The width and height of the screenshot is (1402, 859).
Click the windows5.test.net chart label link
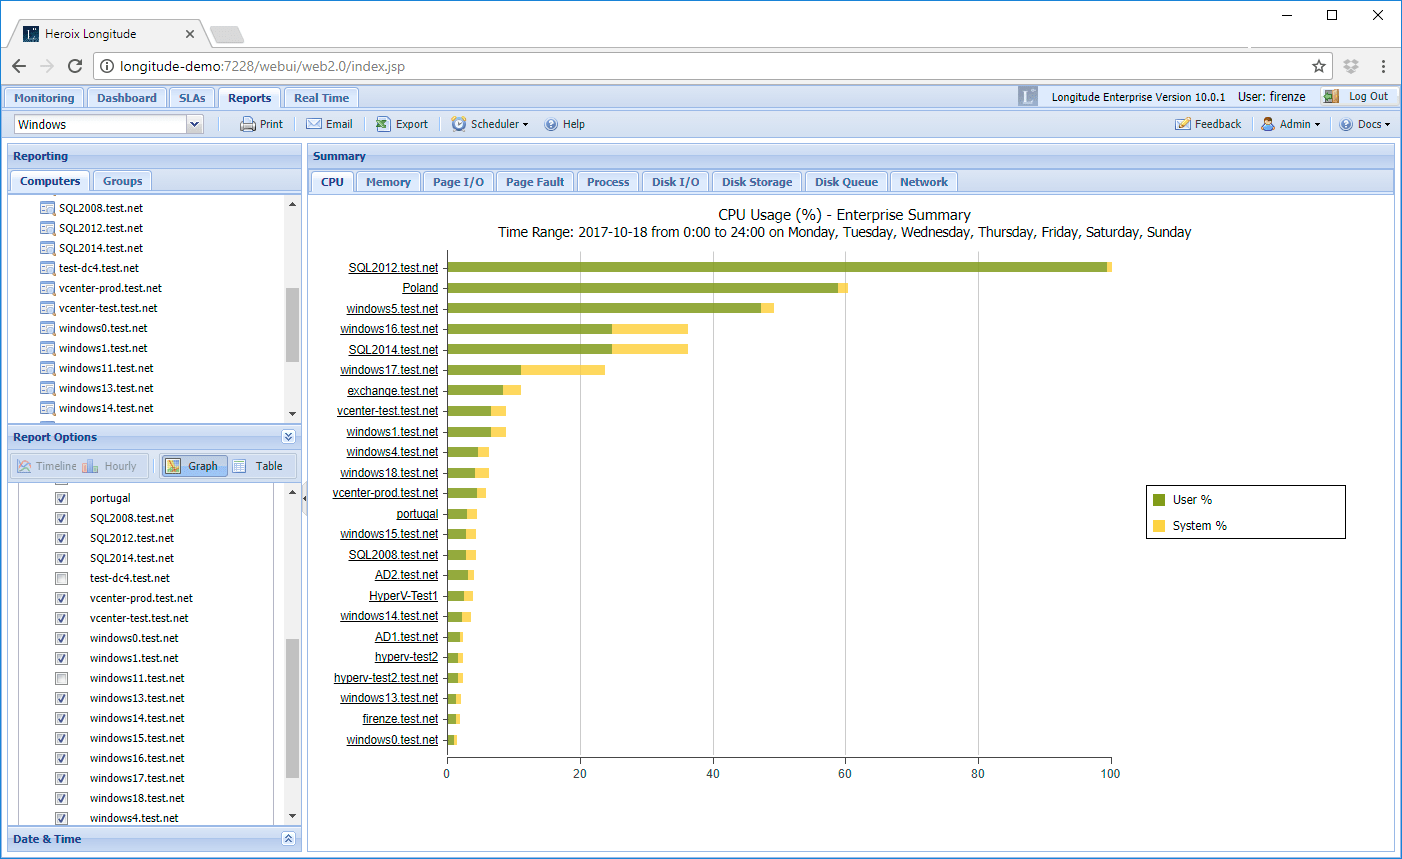pos(392,309)
